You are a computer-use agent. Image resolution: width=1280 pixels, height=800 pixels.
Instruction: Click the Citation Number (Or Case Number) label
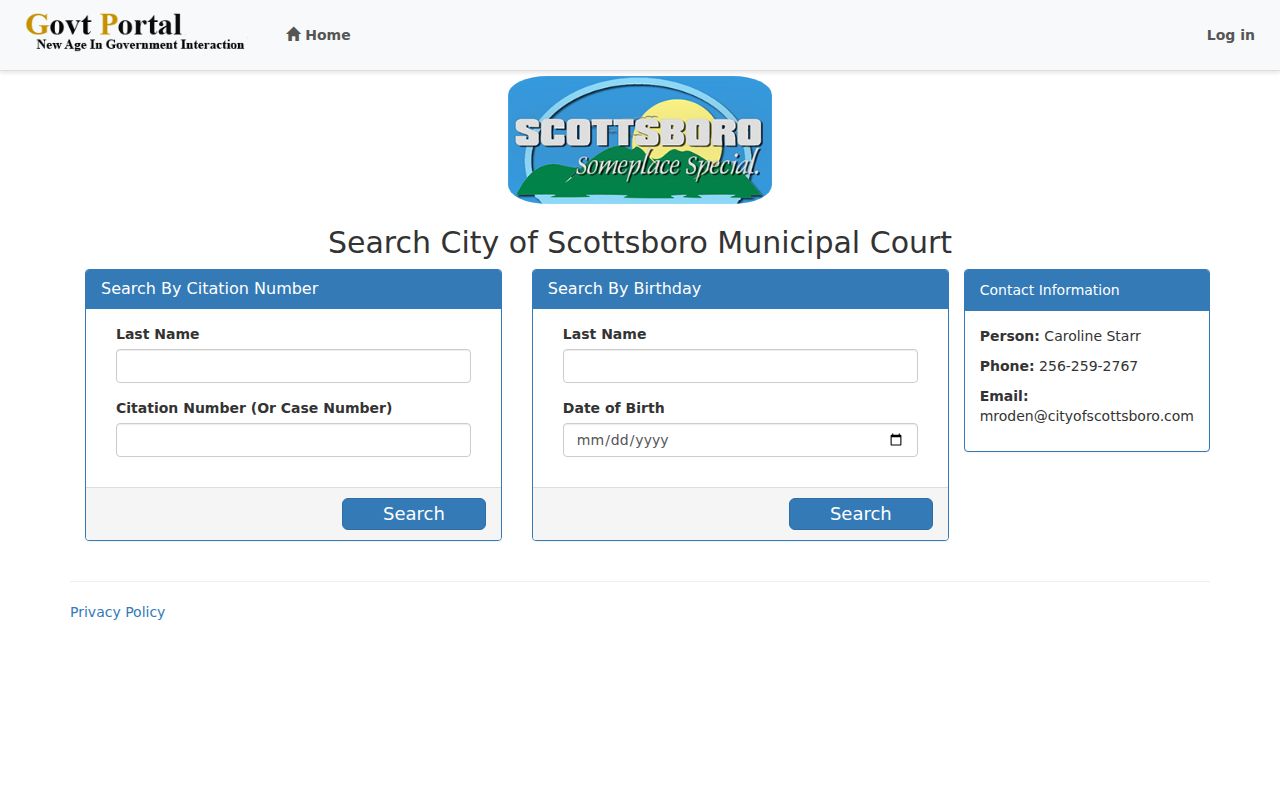pyautogui.click(x=254, y=408)
